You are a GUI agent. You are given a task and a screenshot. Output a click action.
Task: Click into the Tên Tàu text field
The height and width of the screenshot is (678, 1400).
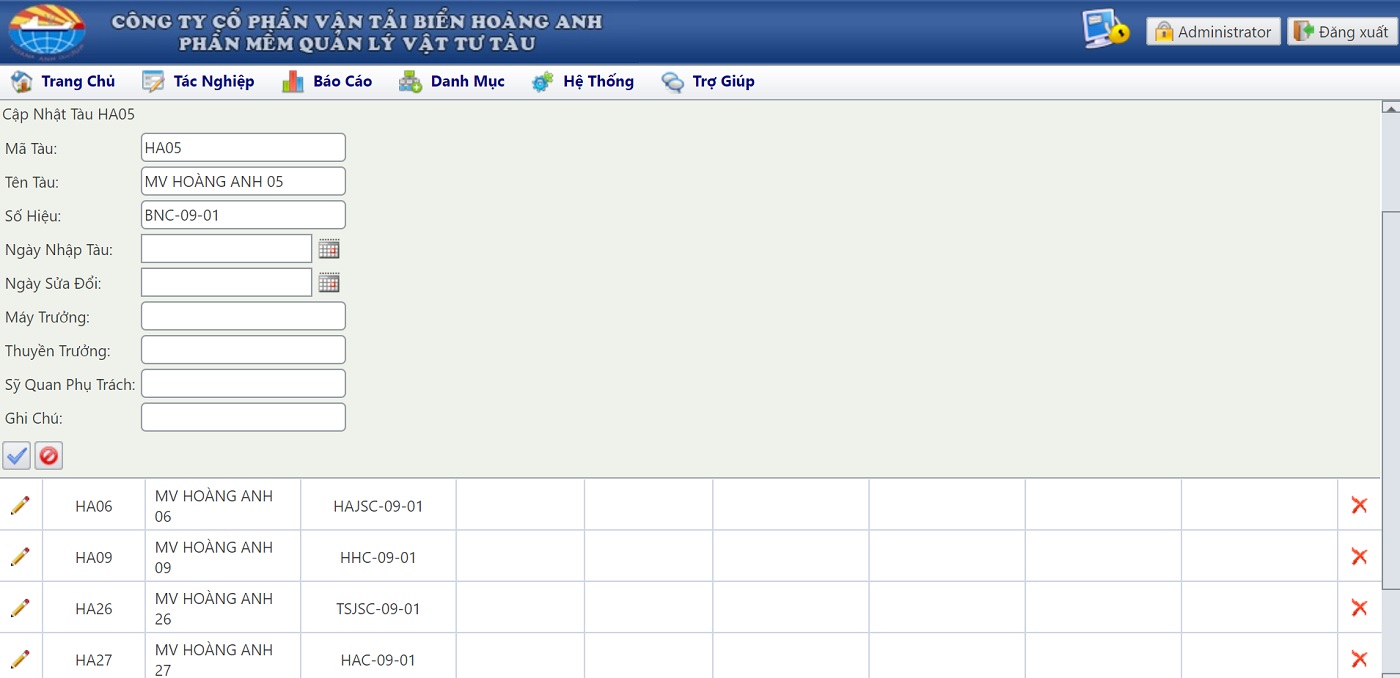(243, 181)
